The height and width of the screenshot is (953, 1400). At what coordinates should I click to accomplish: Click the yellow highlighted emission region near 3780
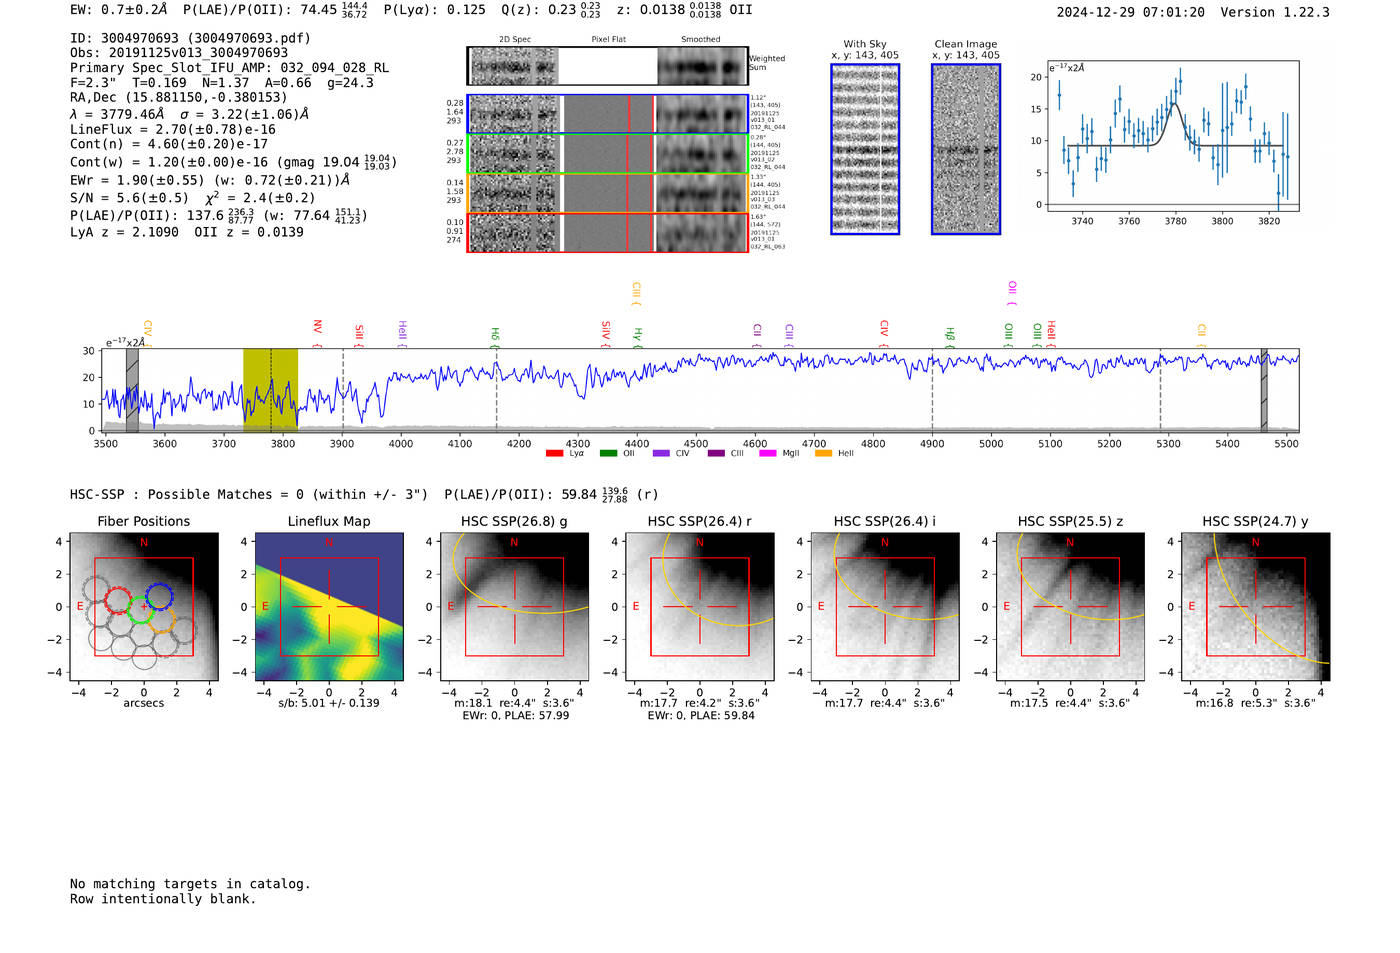point(270,390)
